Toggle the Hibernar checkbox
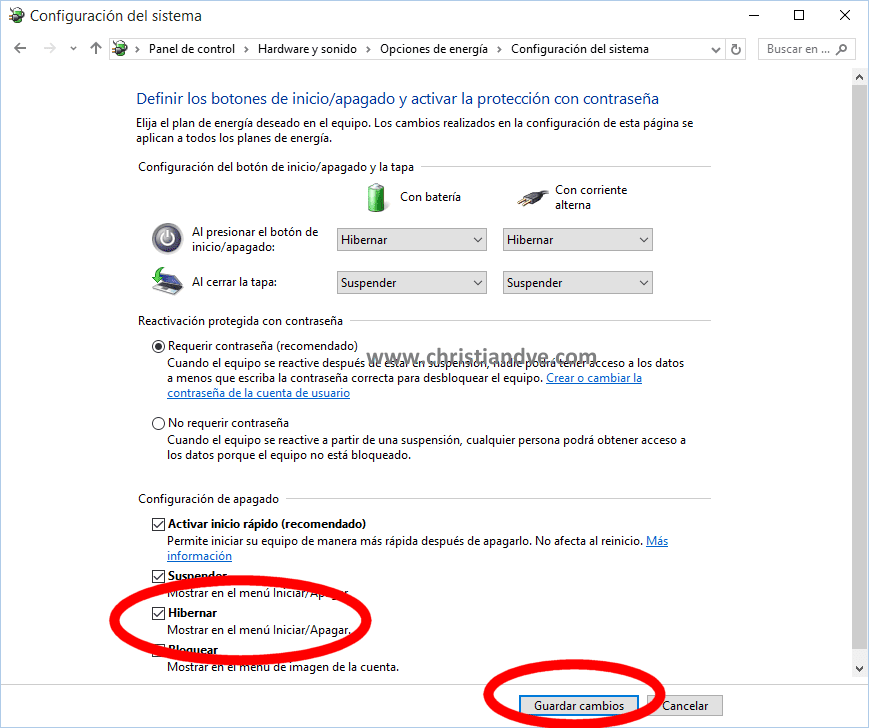The width and height of the screenshot is (869, 728). pos(159,613)
